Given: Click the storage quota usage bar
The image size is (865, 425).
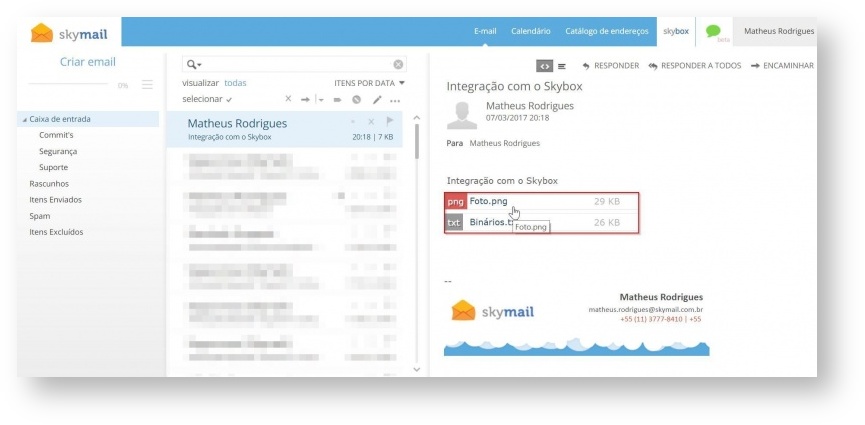Looking at the screenshot, I should click(70, 85).
